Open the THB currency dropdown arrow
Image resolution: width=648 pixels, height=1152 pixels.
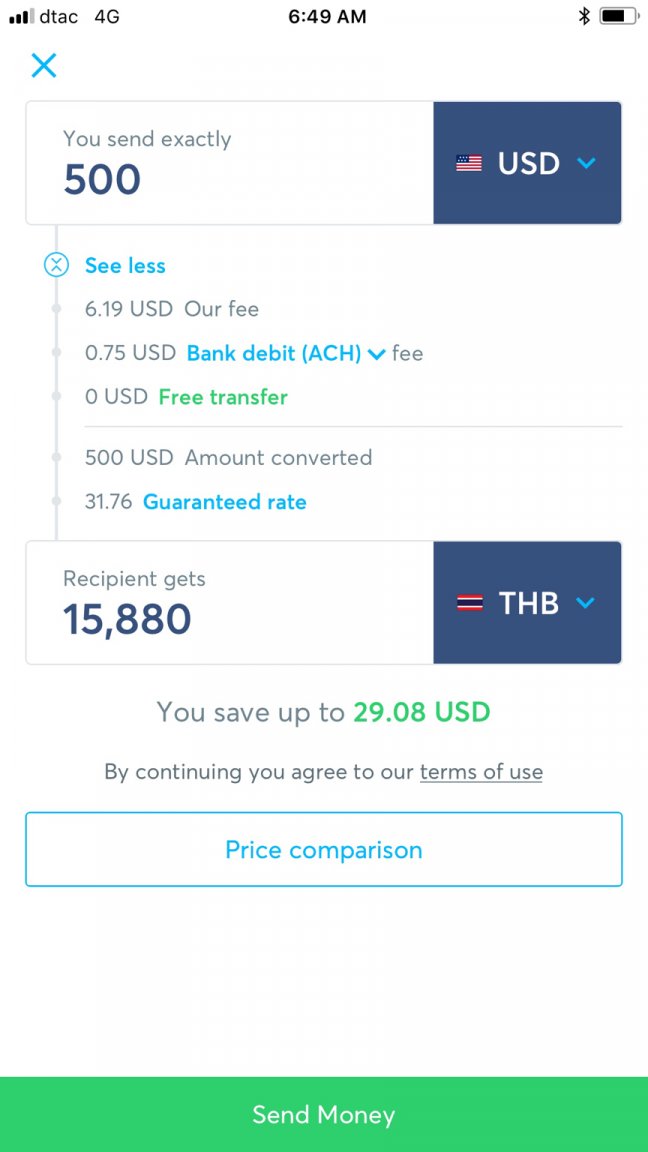586,603
